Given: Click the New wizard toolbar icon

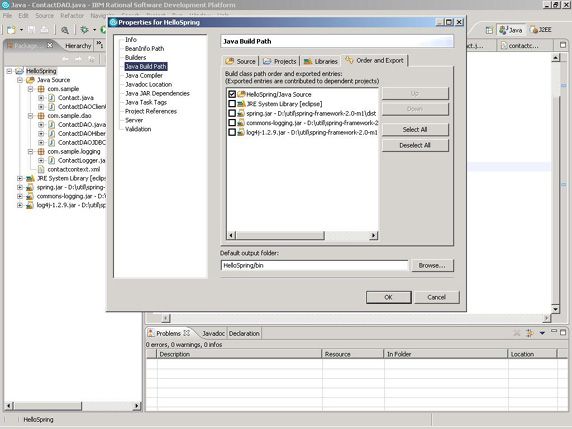Looking at the screenshot, I should tap(12, 30).
